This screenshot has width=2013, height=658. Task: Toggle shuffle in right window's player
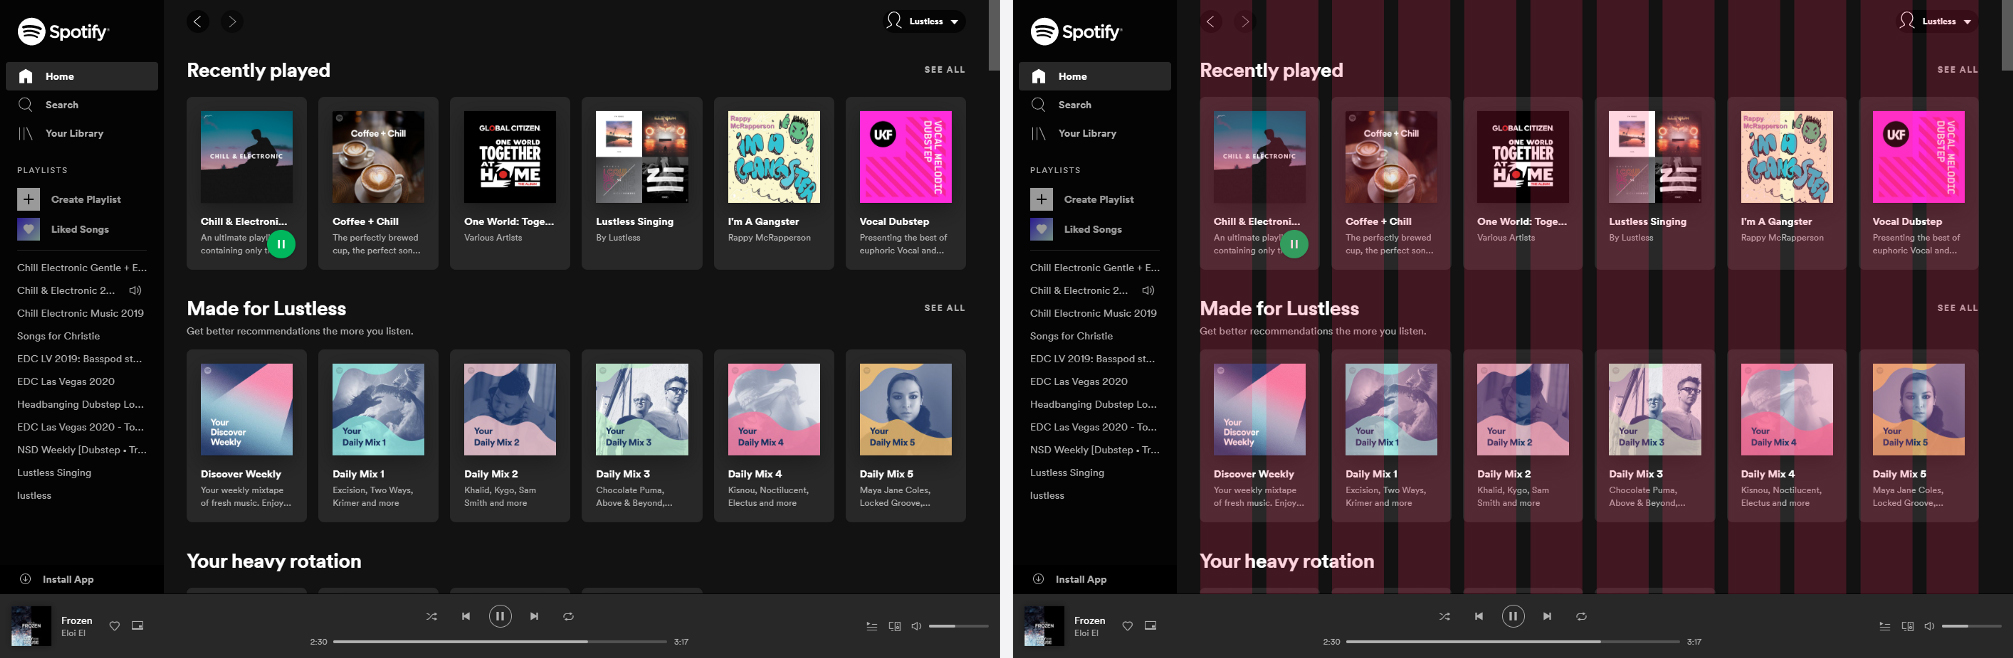coord(1445,616)
